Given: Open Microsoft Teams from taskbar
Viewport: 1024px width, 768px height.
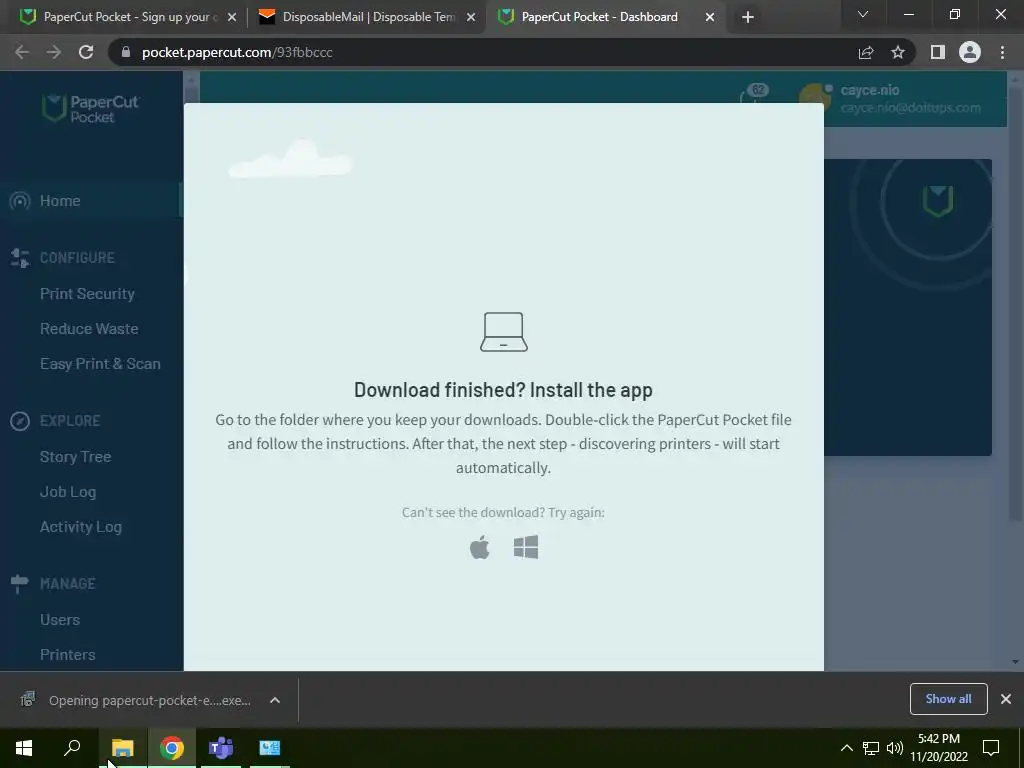Looking at the screenshot, I should pos(221,748).
